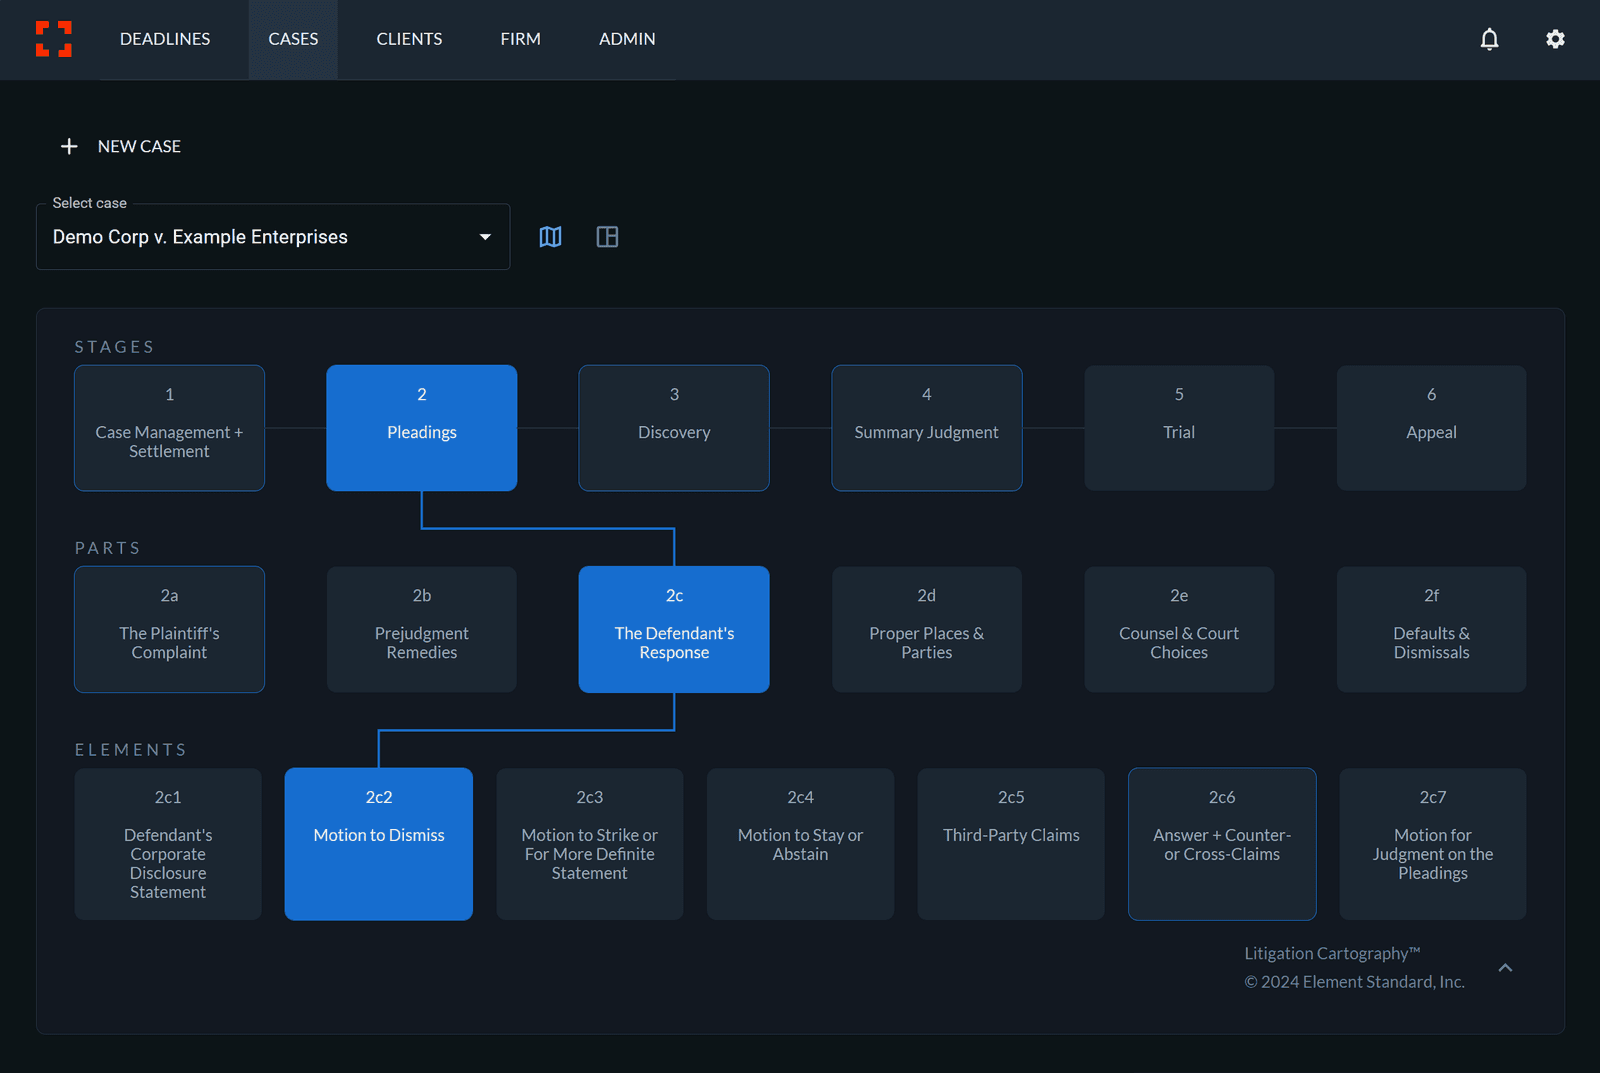1600x1073 pixels.
Task: Switch to the map view icon
Action: click(550, 237)
